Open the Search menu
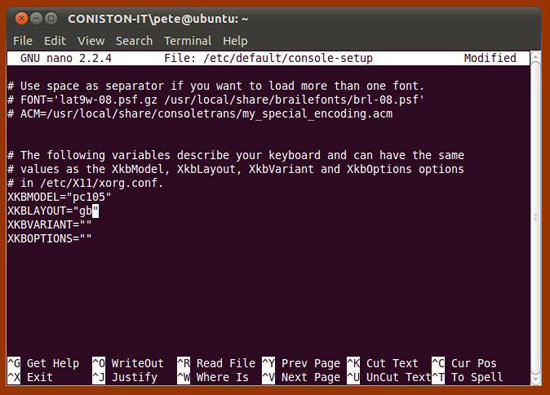The height and width of the screenshot is (395, 550). click(134, 41)
